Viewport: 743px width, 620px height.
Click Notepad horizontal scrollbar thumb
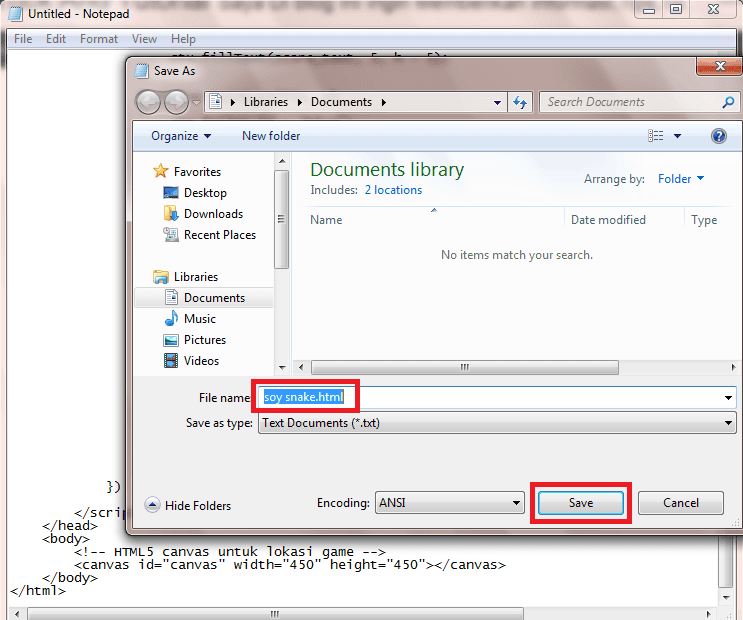[275, 614]
